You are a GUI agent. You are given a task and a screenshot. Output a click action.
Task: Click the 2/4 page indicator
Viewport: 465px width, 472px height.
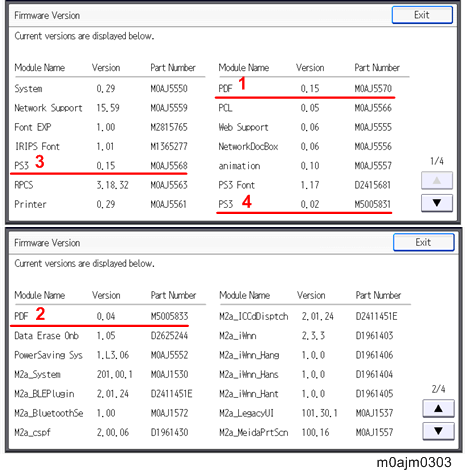click(439, 389)
